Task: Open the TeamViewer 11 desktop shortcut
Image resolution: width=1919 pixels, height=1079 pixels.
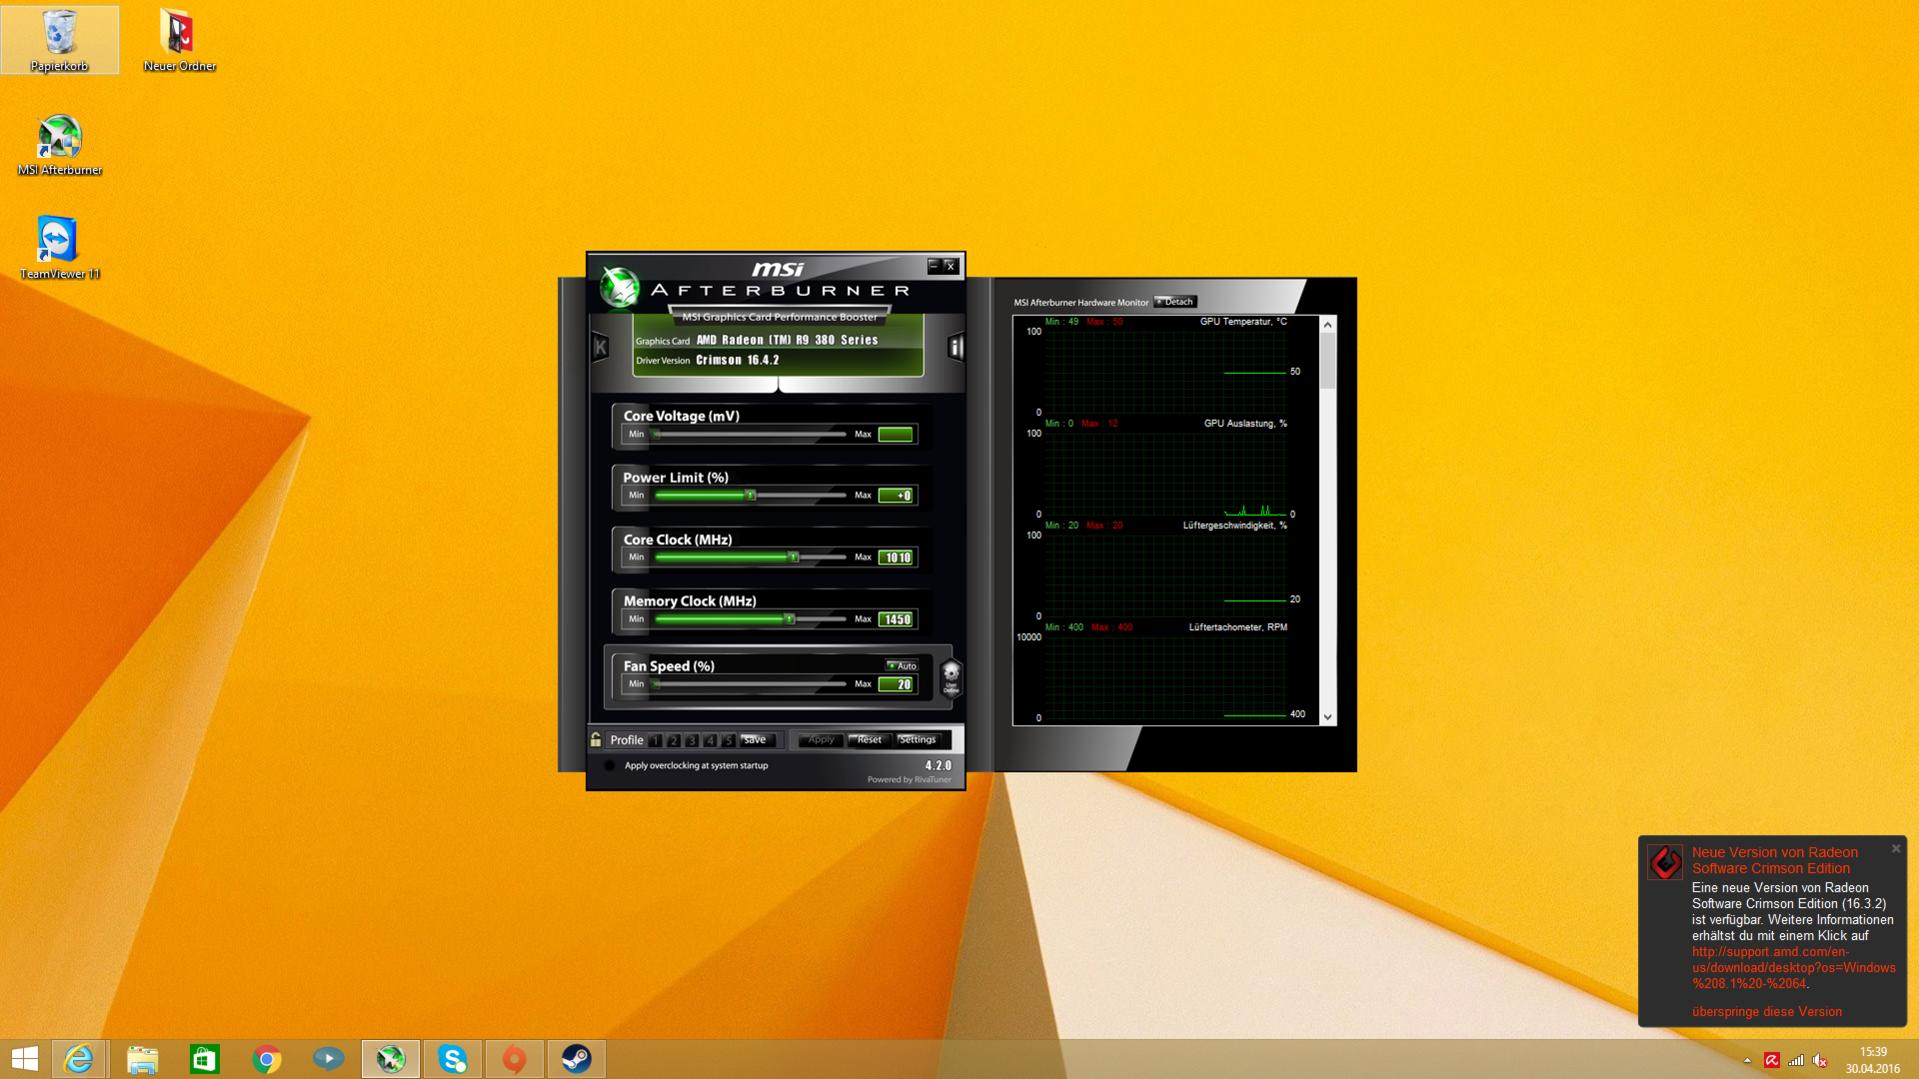Action: [x=60, y=248]
